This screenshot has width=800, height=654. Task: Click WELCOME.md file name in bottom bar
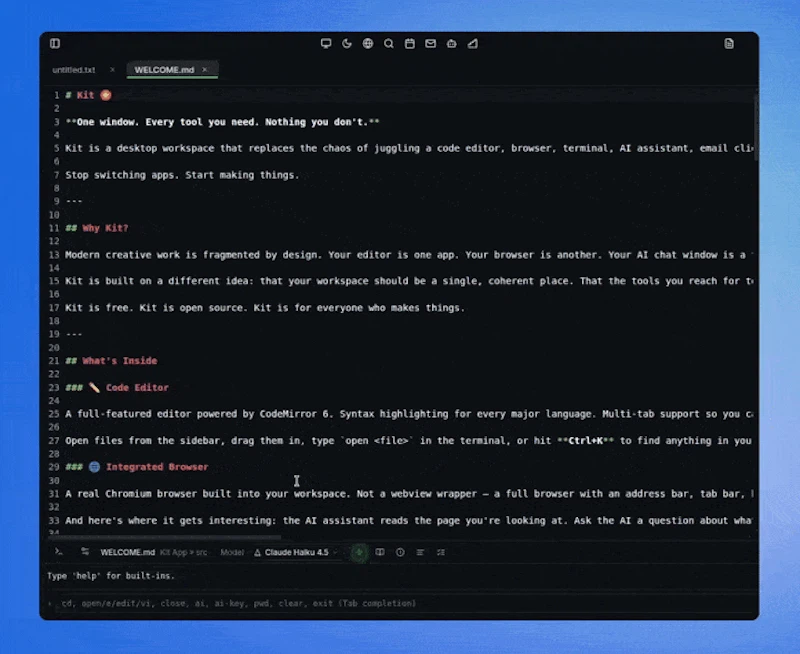[x=128, y=552]
